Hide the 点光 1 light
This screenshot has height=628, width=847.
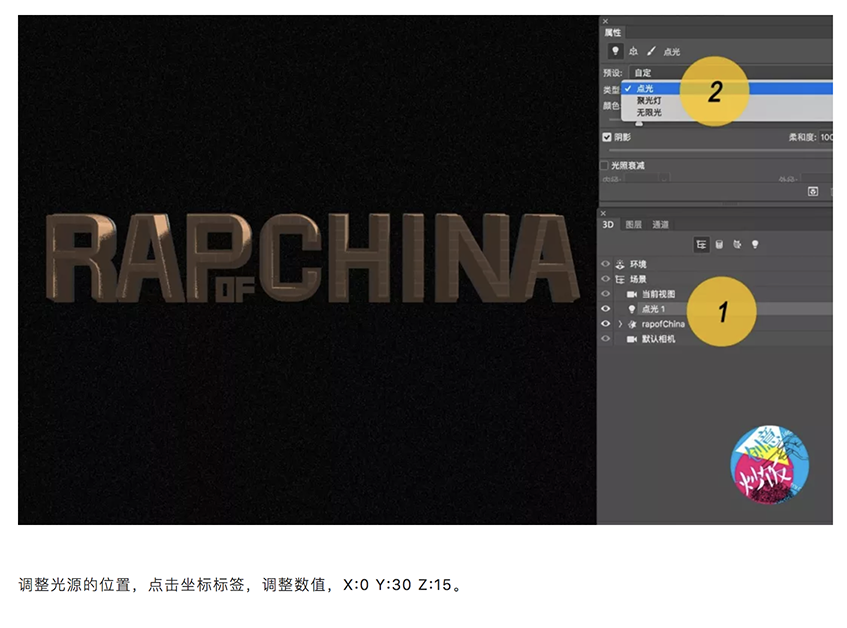tap(606, 309)
